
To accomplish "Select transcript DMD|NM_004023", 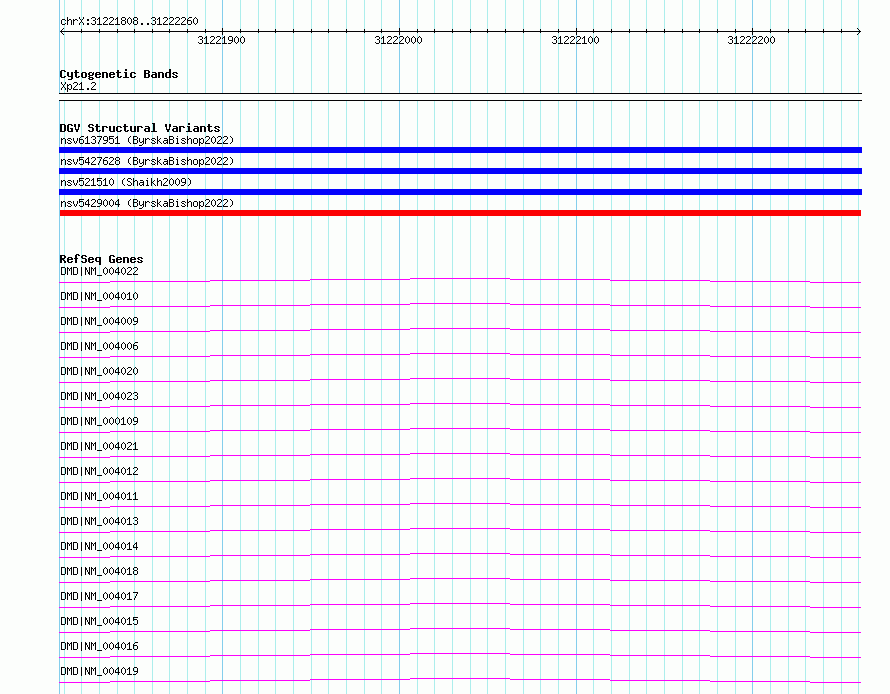I will (99, 396).
